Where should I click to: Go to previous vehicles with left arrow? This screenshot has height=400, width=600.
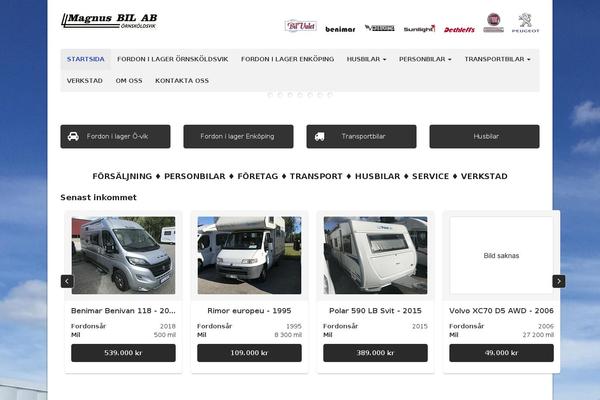[x=67, y=281]
